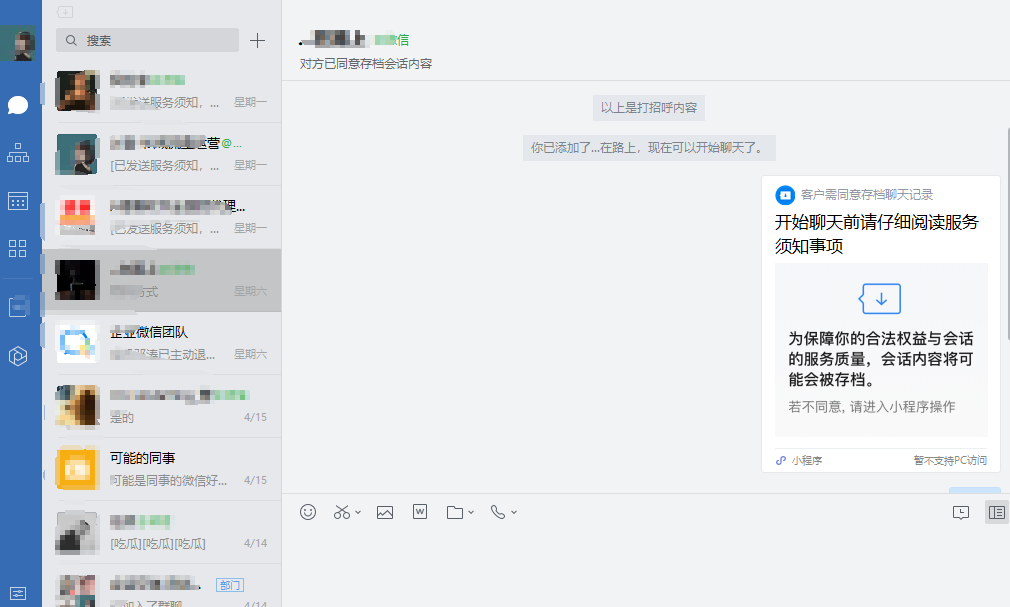The width and height of the screenshot is (1010, 607).
Task: Open the chat showing [吃瓜][吃瓜][吃瓜]
Action: point(162,532)
